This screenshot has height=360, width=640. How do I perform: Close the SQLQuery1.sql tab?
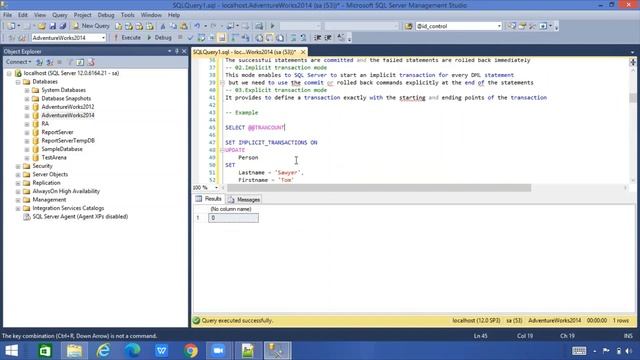(x=303, y=52)
